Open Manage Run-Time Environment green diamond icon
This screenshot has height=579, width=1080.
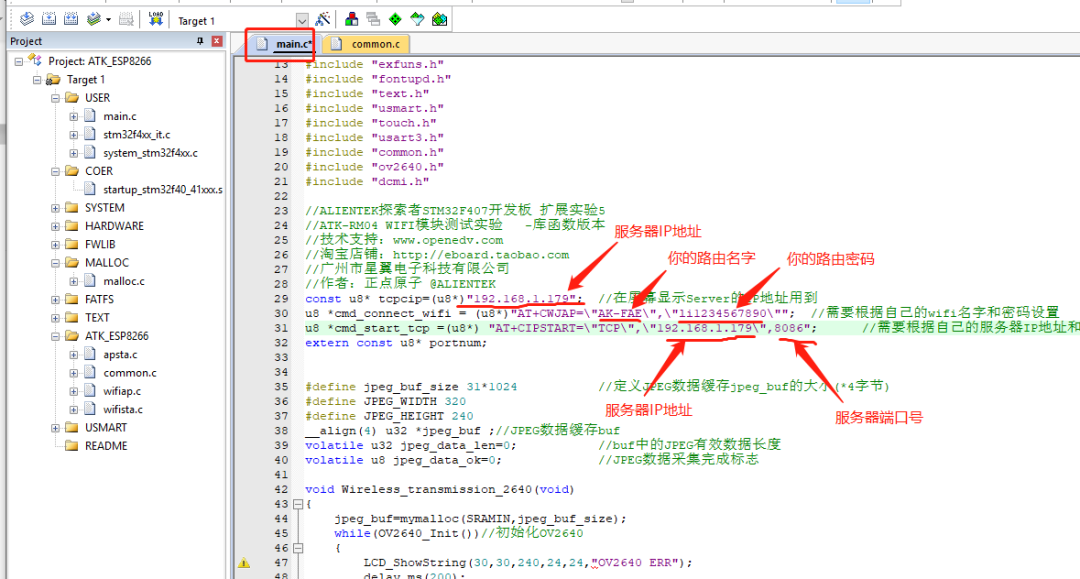point(395,20)
